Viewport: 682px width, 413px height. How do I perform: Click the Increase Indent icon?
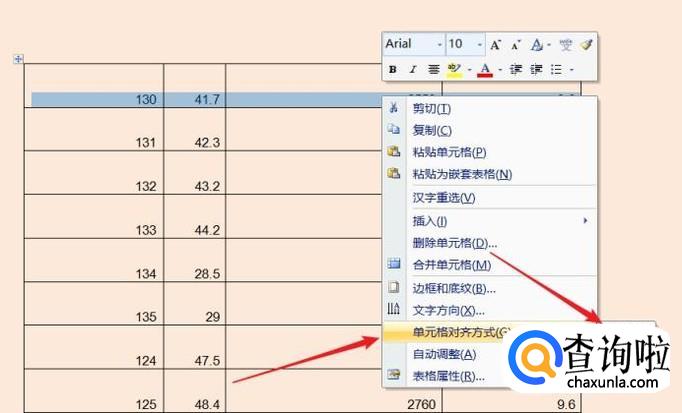point(536,69)
